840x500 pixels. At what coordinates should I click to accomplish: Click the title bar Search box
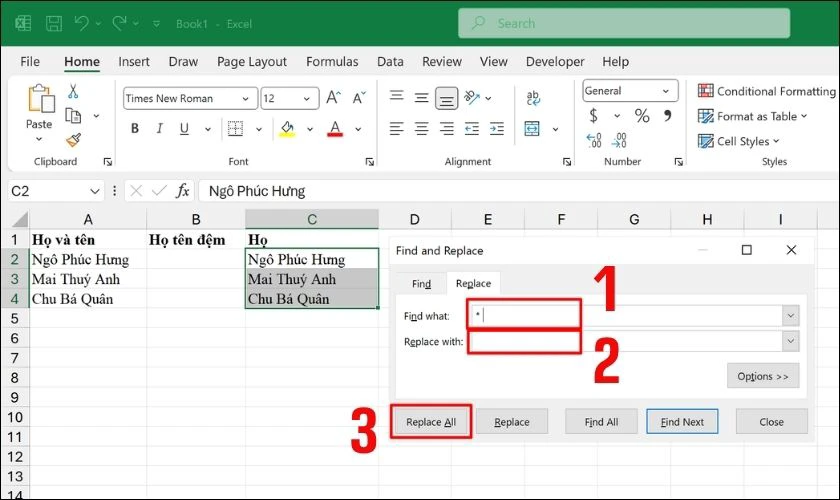(624, 23)
